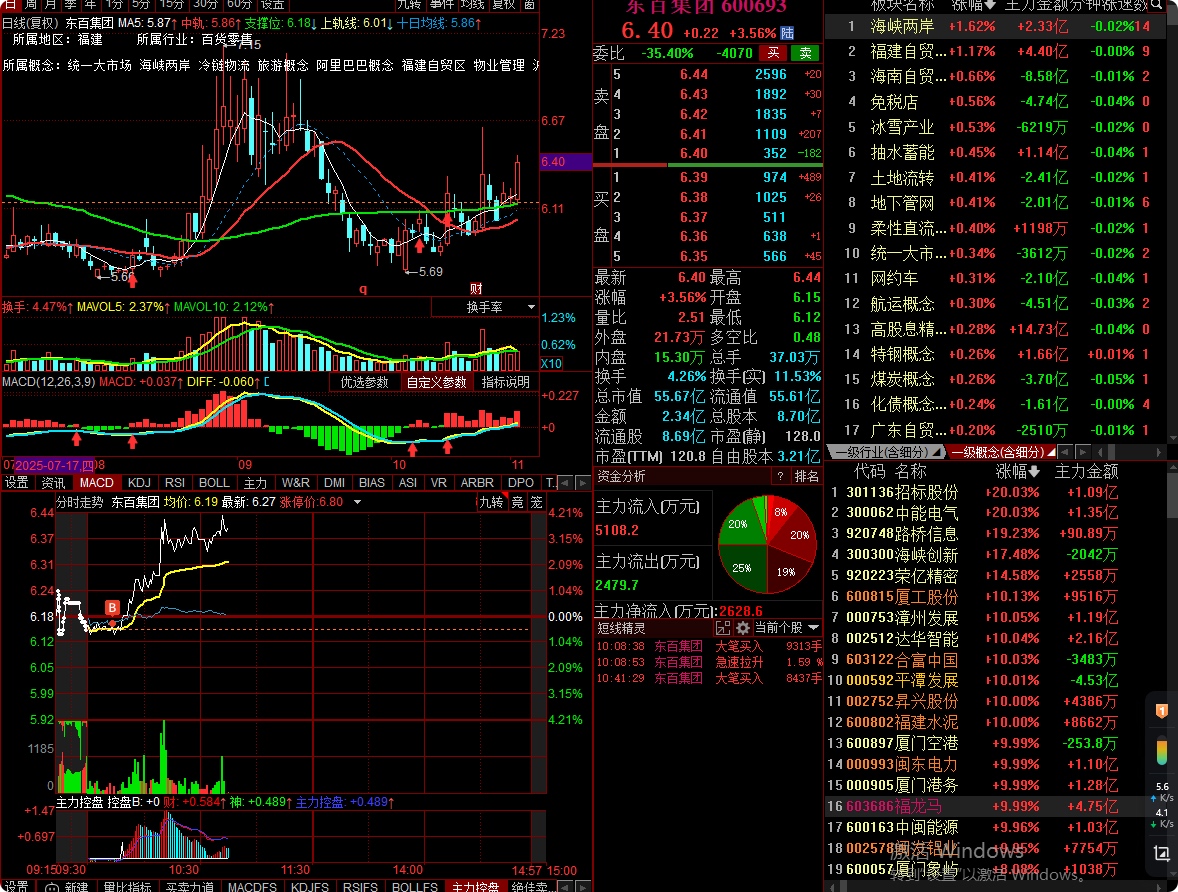Click the 冷链物流 concept tag

(x=223, y=65)
